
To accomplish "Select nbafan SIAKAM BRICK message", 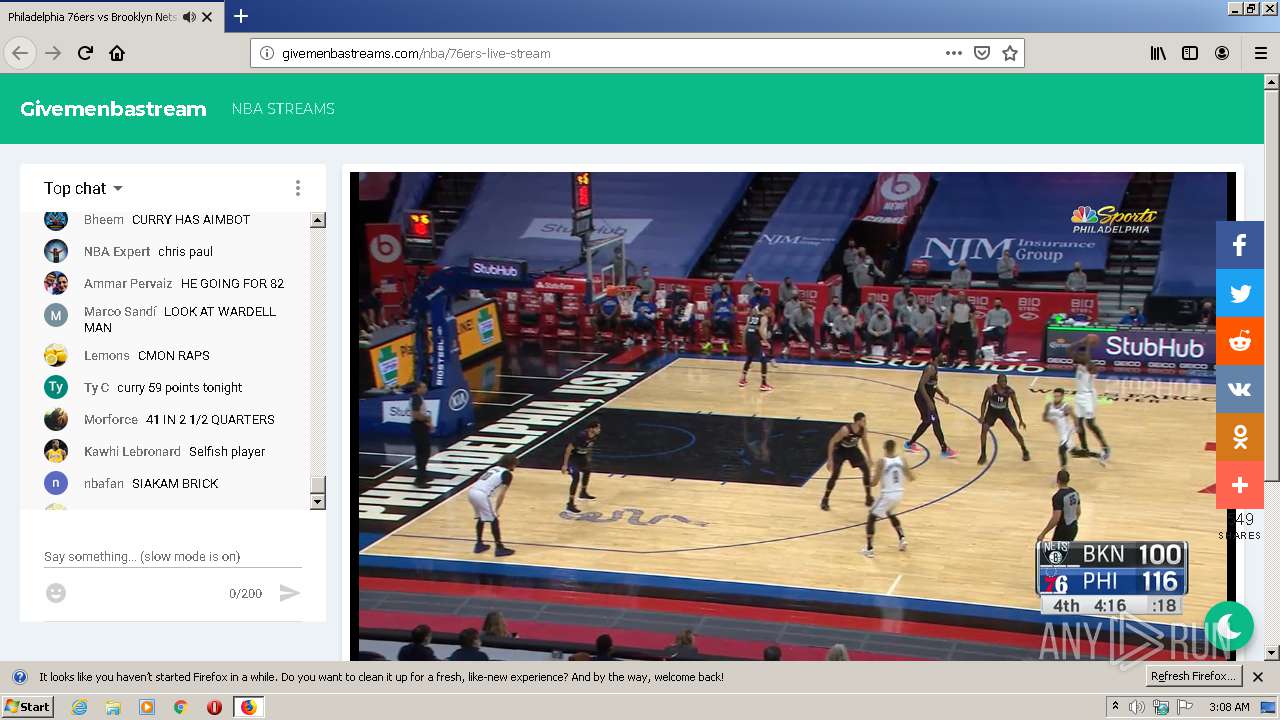I will (175, 483).
